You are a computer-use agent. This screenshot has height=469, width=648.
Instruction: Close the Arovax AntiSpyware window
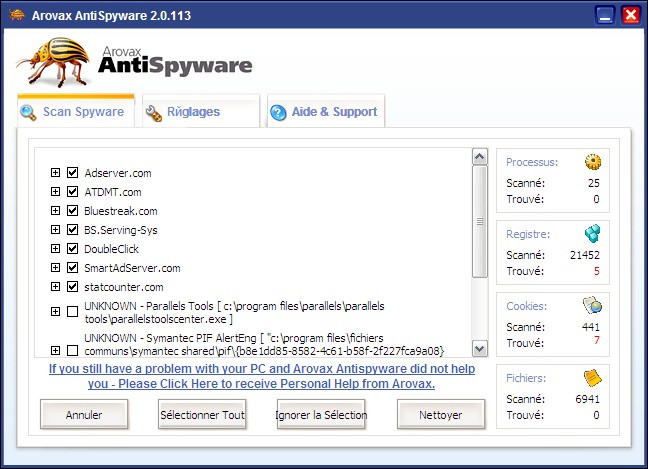tap(631, 15)
